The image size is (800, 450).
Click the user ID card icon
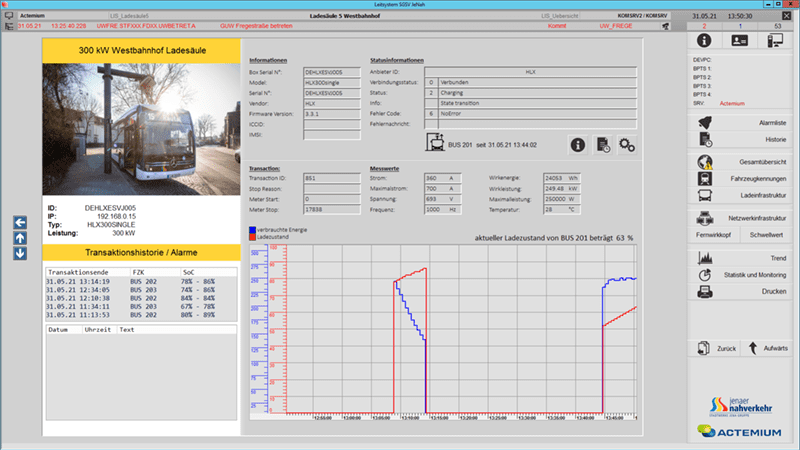[x=739, y=40]
